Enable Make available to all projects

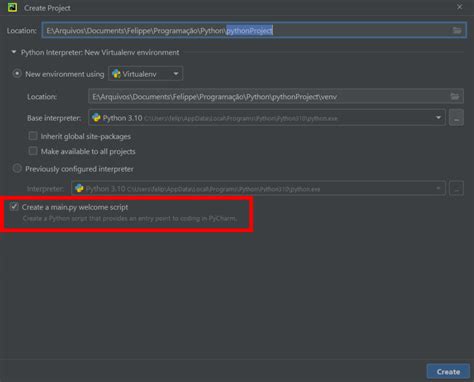click(33, 151)
